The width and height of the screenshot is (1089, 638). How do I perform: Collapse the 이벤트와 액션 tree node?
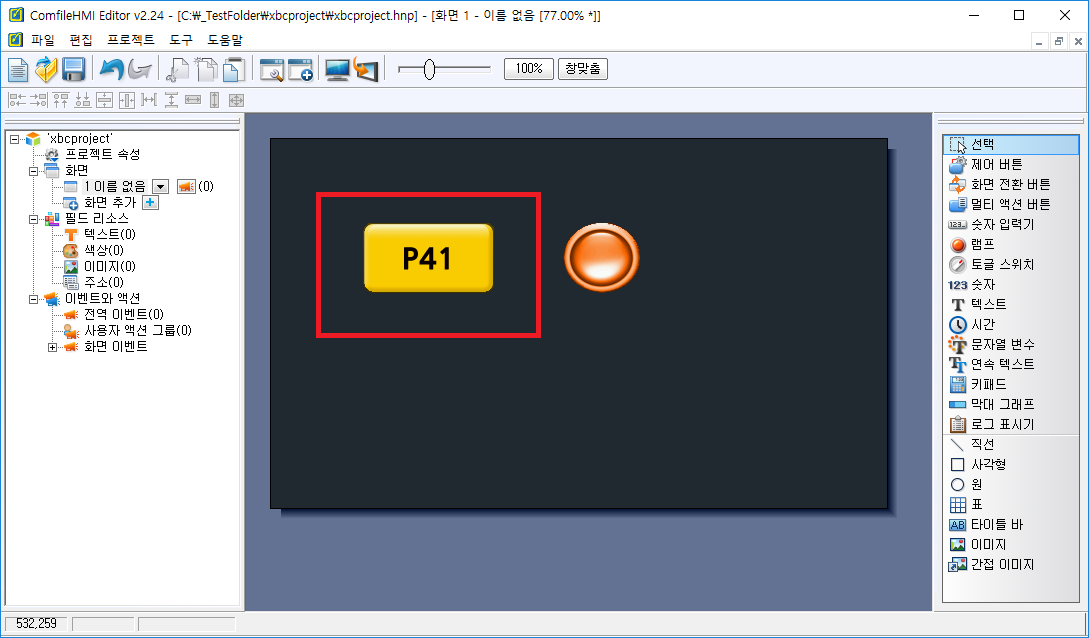(33, 299)
